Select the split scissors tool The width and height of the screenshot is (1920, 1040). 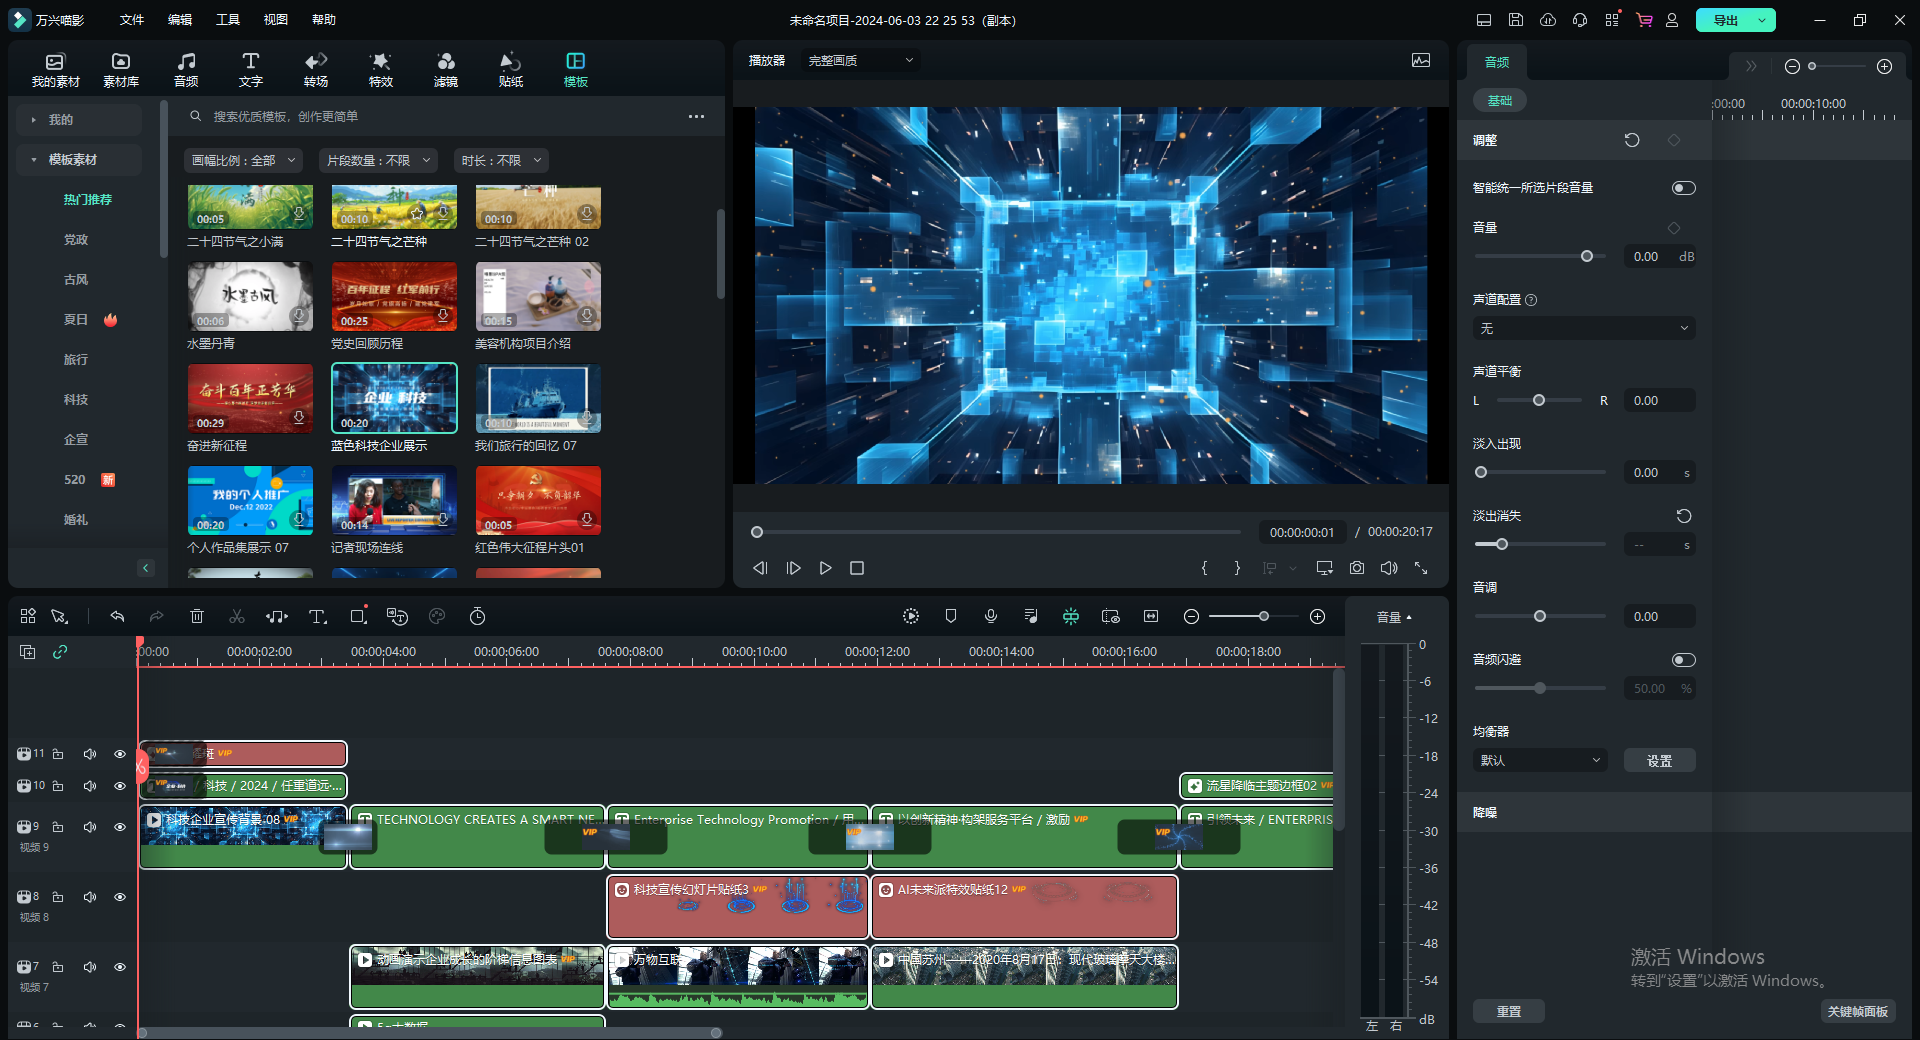[x=237, y=617]
